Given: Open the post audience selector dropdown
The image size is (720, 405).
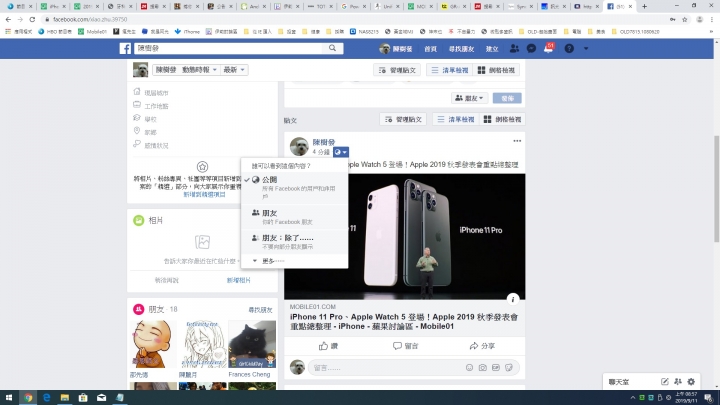Looking at the screenshot, I should click(341, 152).
